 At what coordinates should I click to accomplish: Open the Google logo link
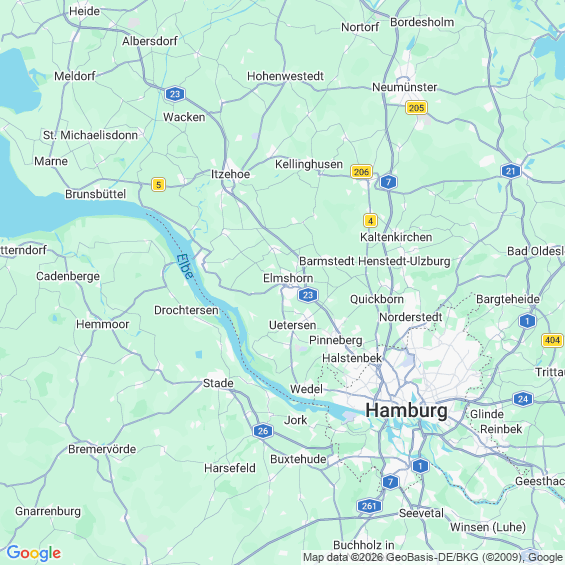click(x=34, y=553)
